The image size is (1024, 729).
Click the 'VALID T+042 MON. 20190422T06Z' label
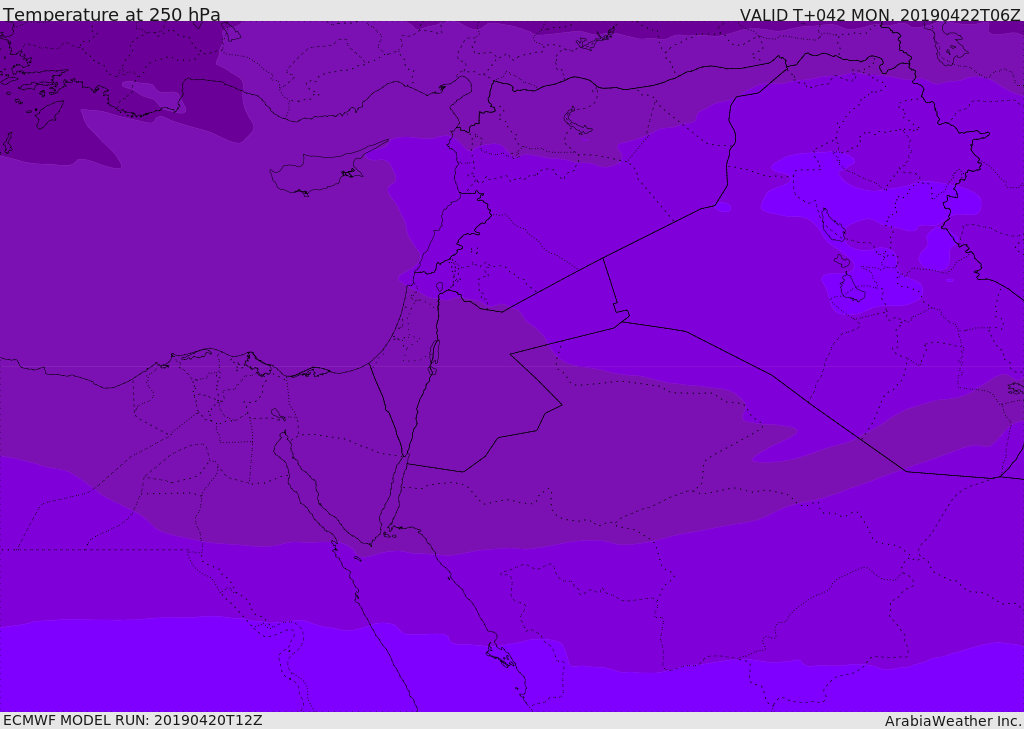click(x=880, y=14)
